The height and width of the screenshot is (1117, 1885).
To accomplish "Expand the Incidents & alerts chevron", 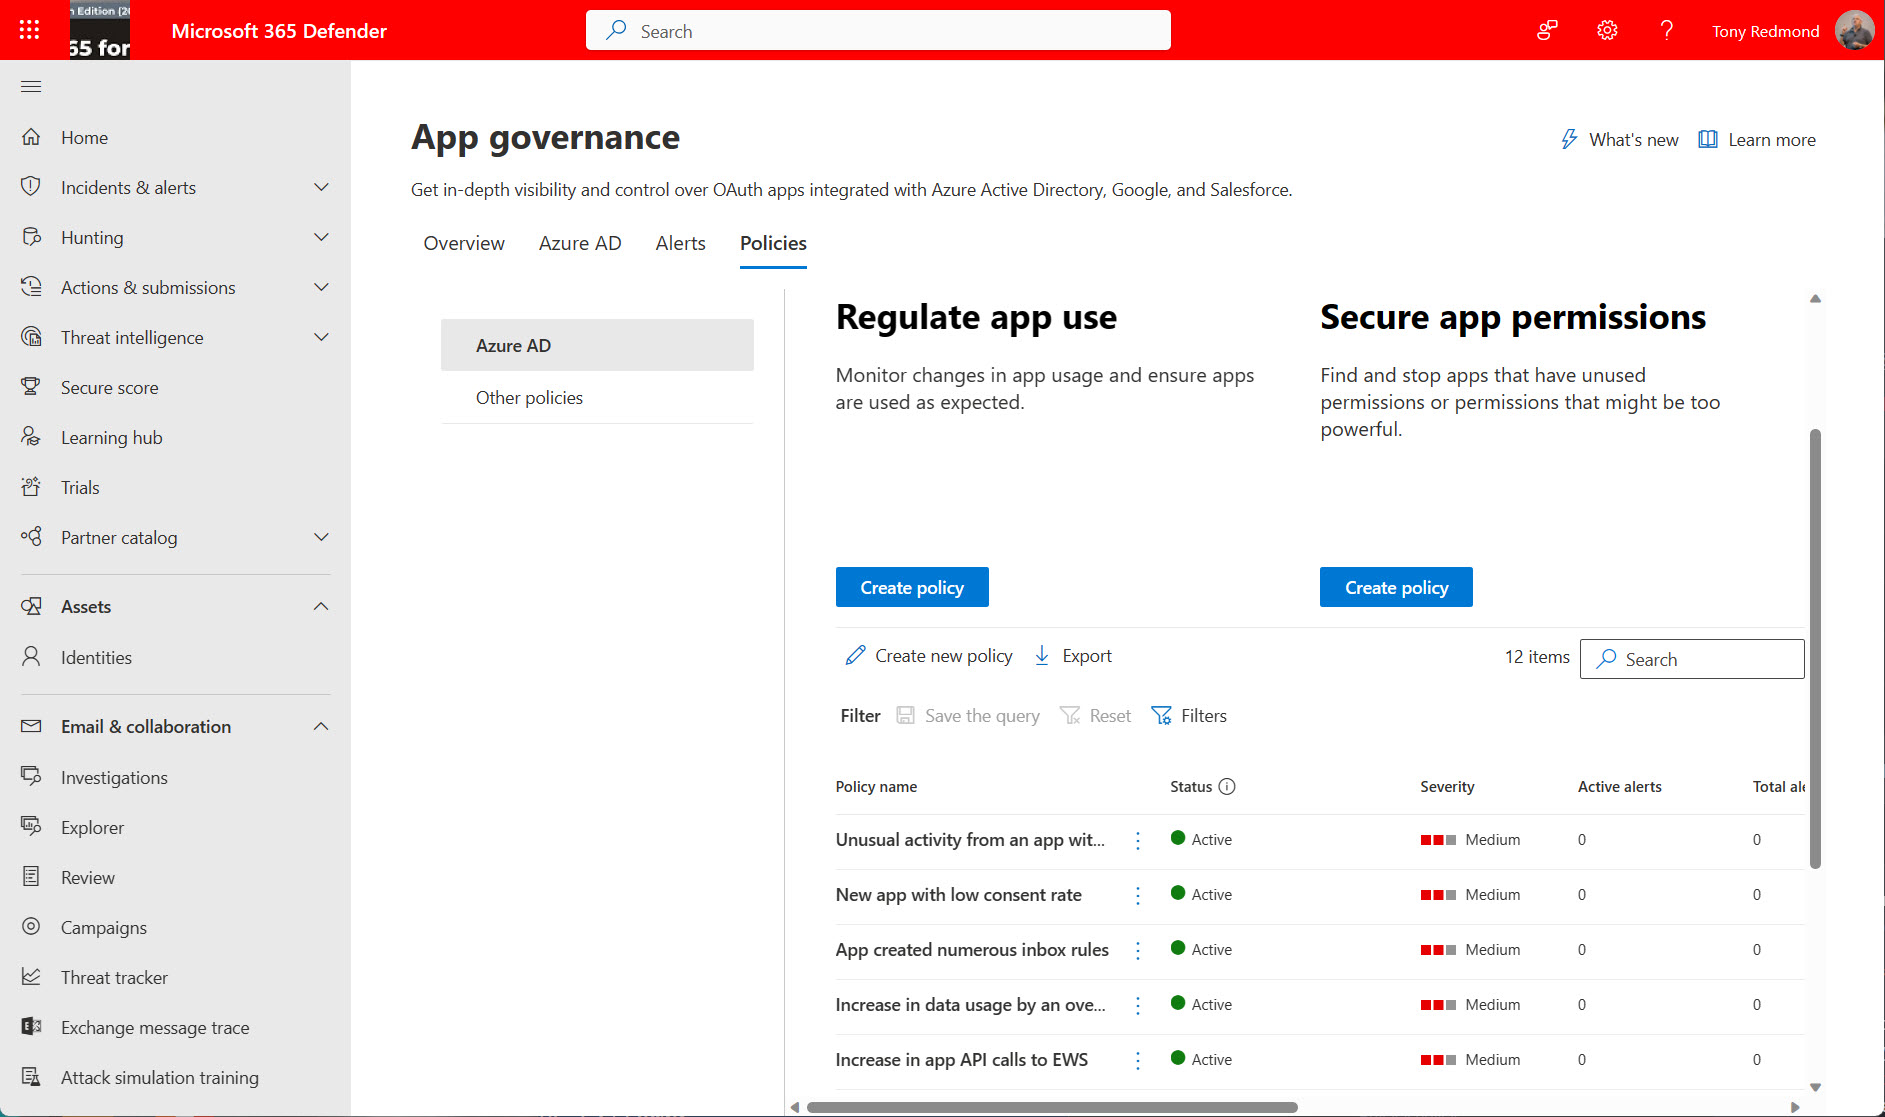I will pos(321,187).
